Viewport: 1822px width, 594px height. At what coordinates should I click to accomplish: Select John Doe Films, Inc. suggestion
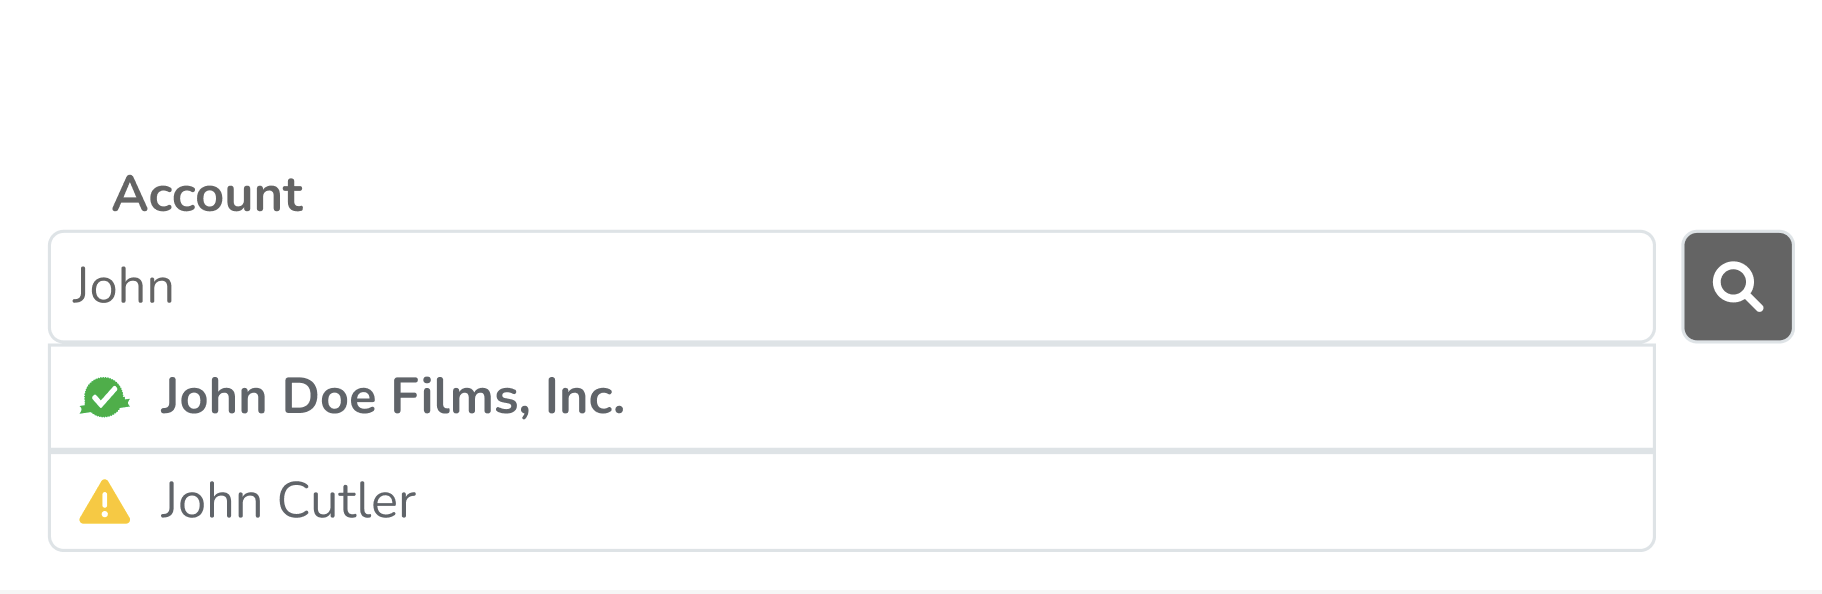[852, 398]
